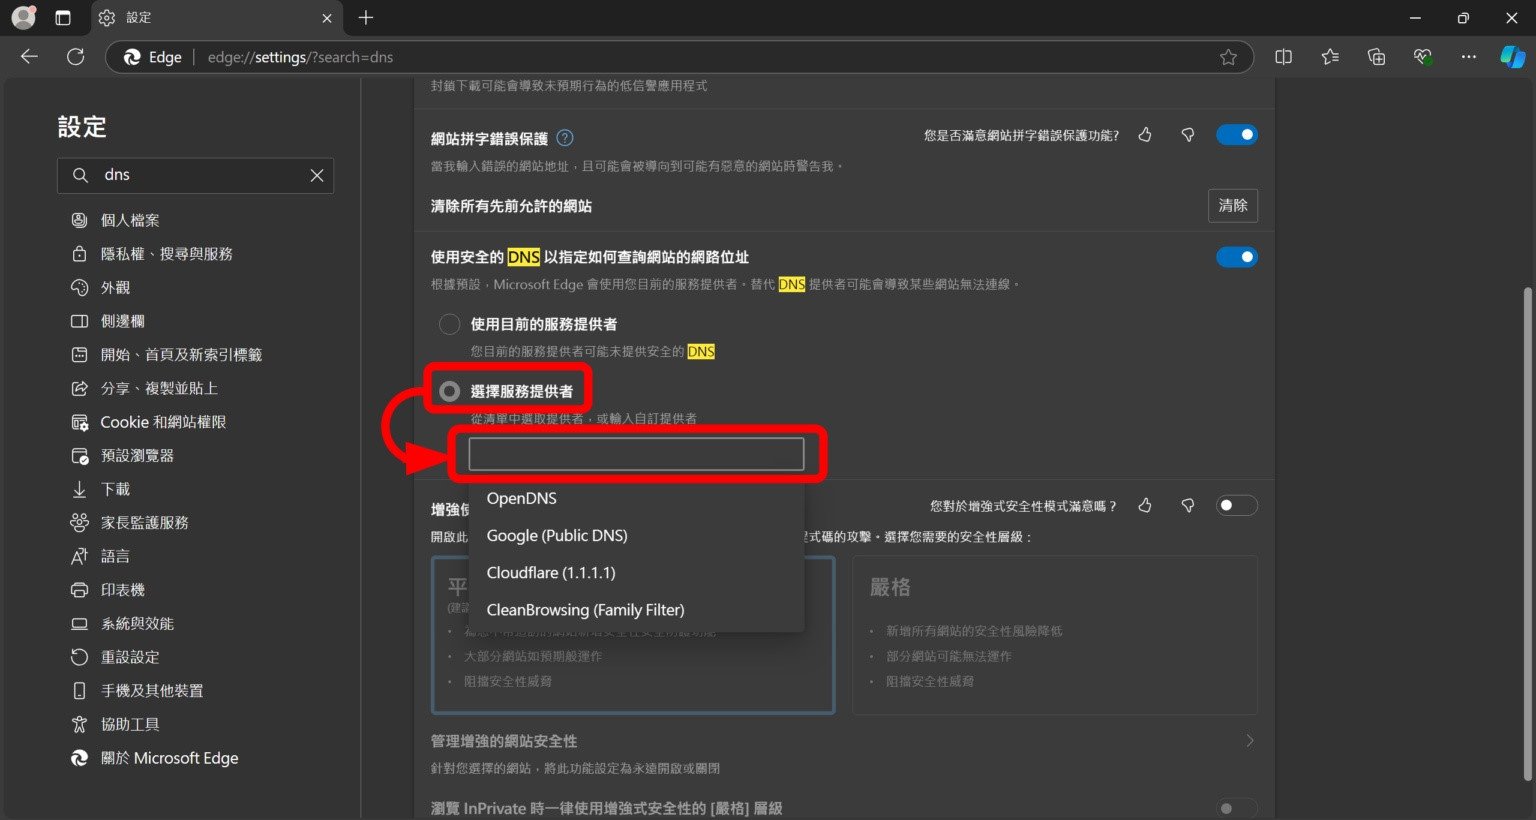Toggle 使用安全的 DNS switch
The height and width of the screenshot is (820, 1536).
point(1237,257)
